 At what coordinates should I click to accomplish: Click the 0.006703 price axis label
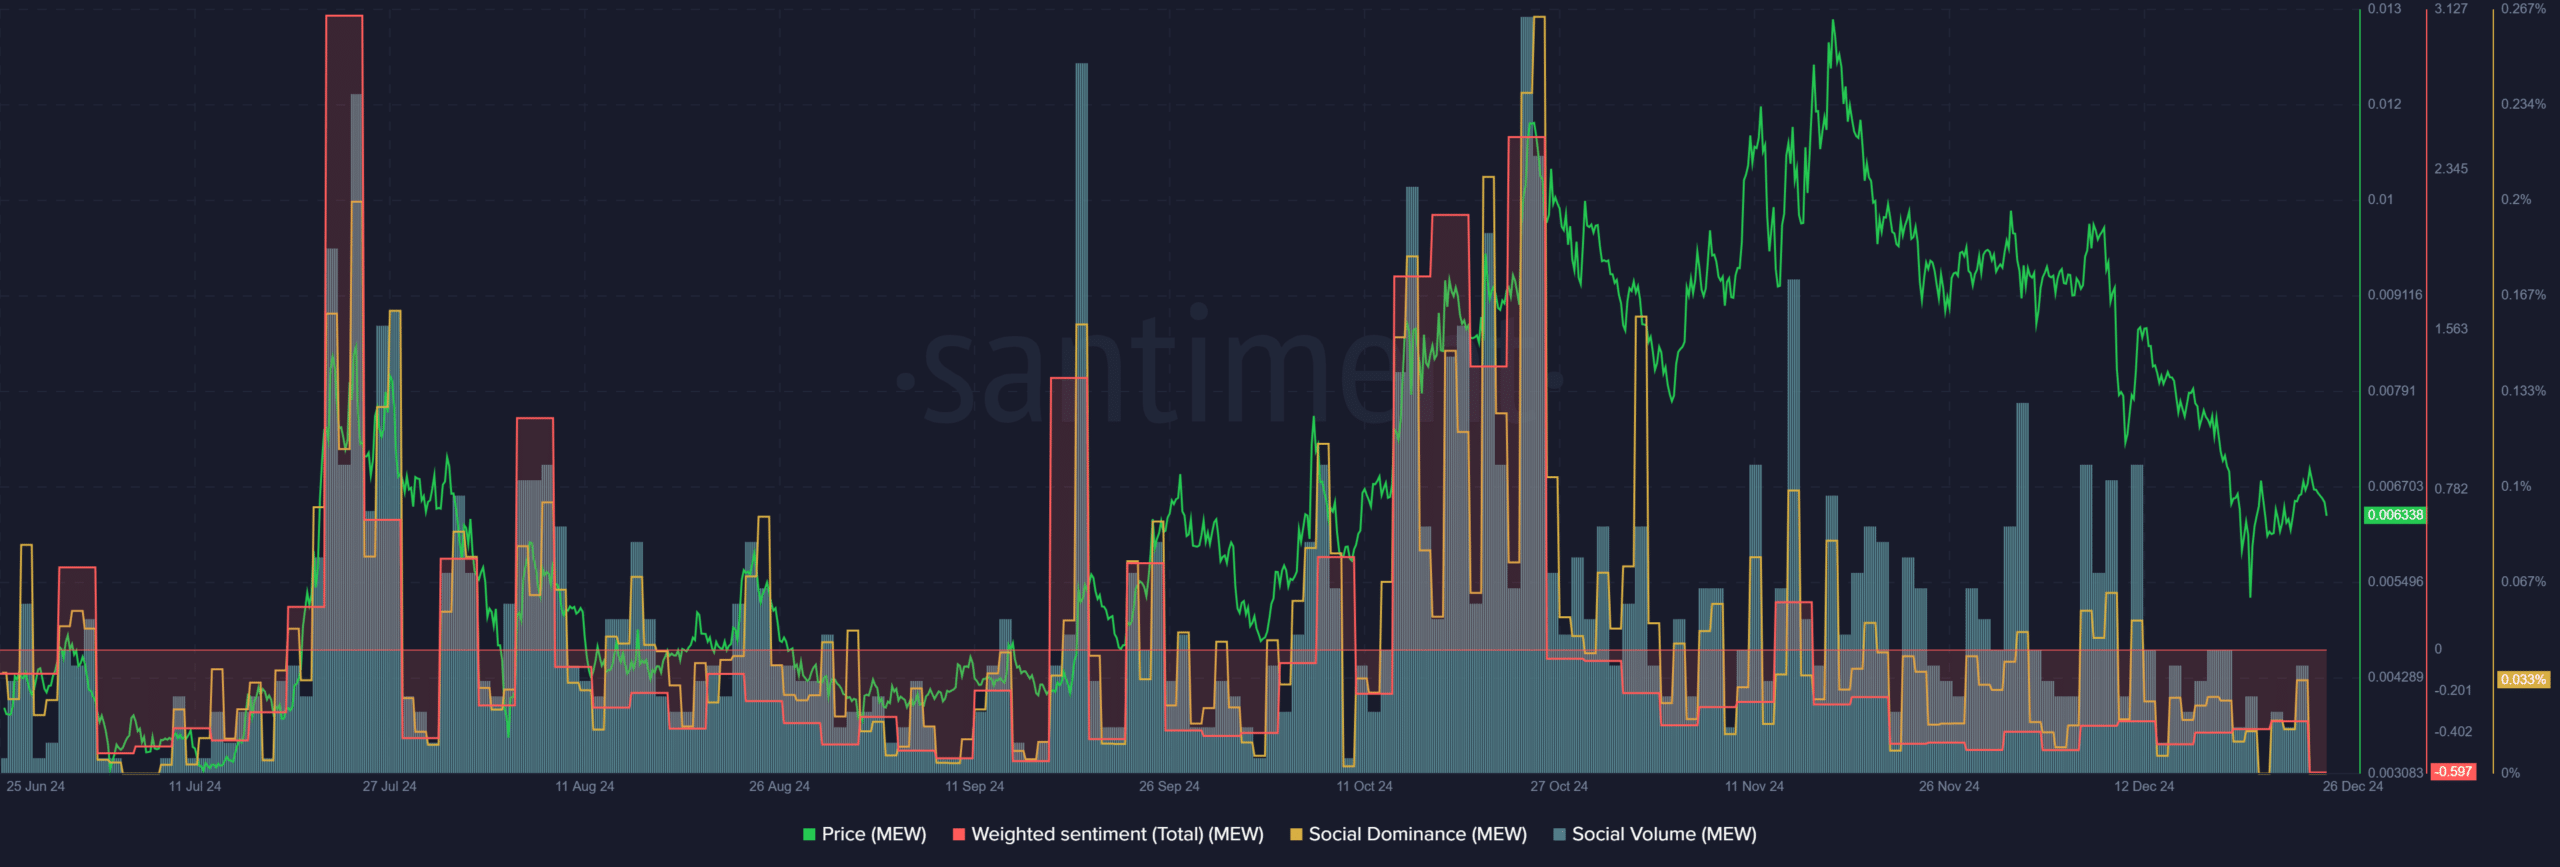(2395, 486)
